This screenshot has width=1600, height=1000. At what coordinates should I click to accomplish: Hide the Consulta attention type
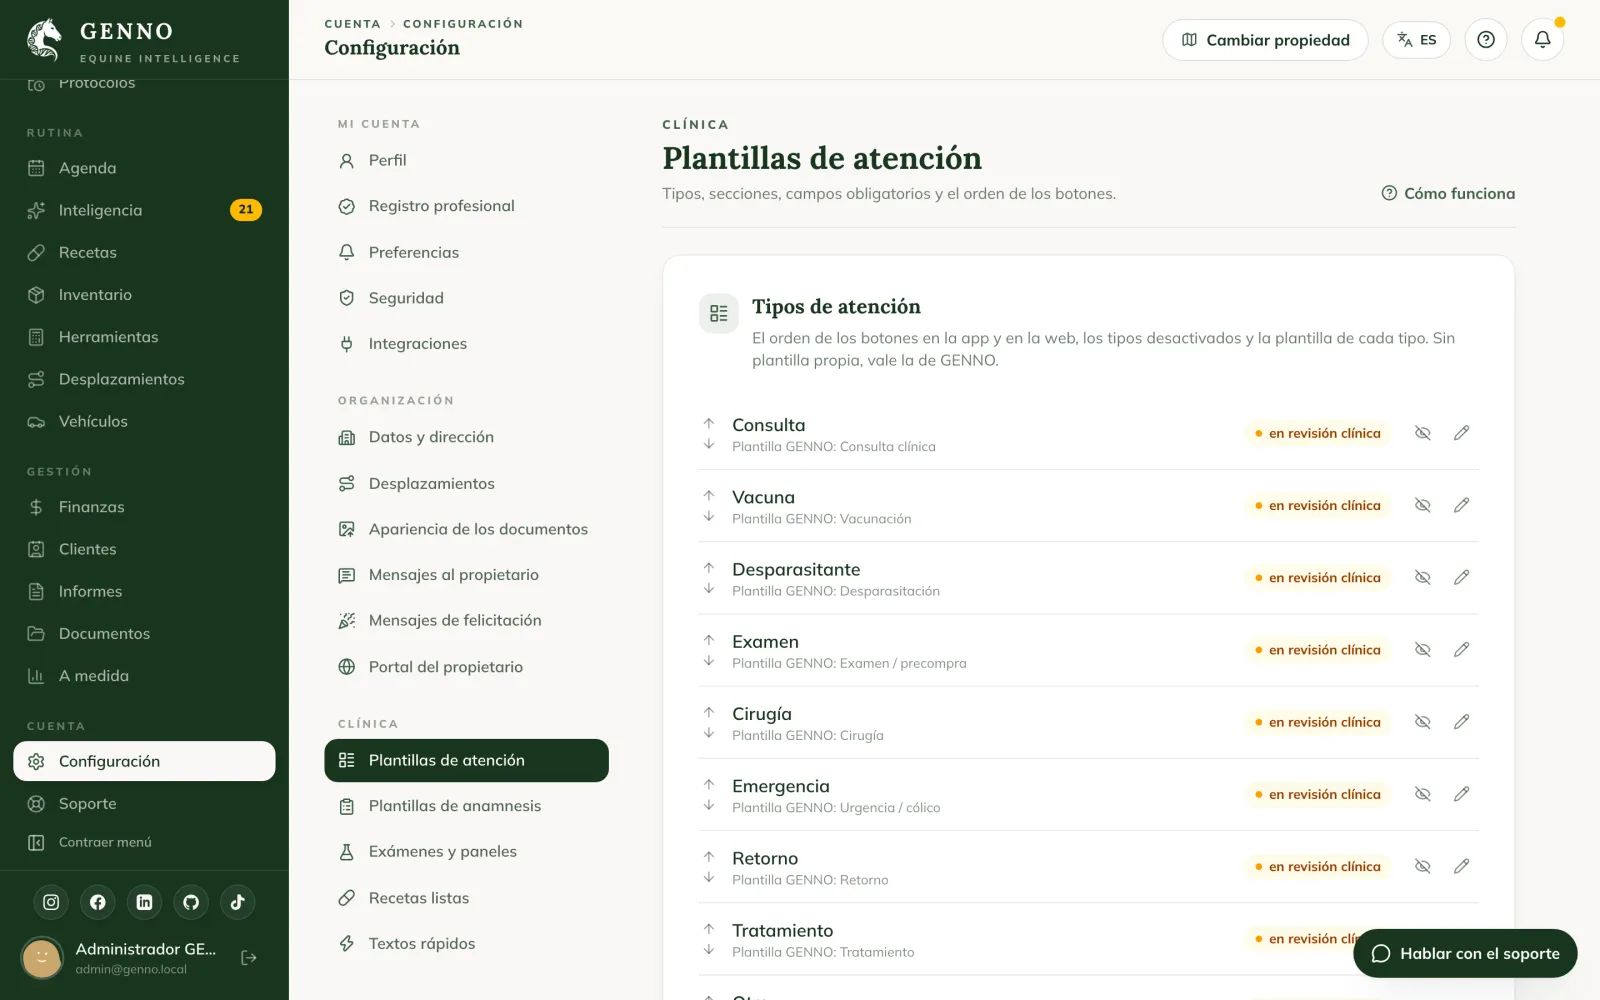(x=1422, y=433)
